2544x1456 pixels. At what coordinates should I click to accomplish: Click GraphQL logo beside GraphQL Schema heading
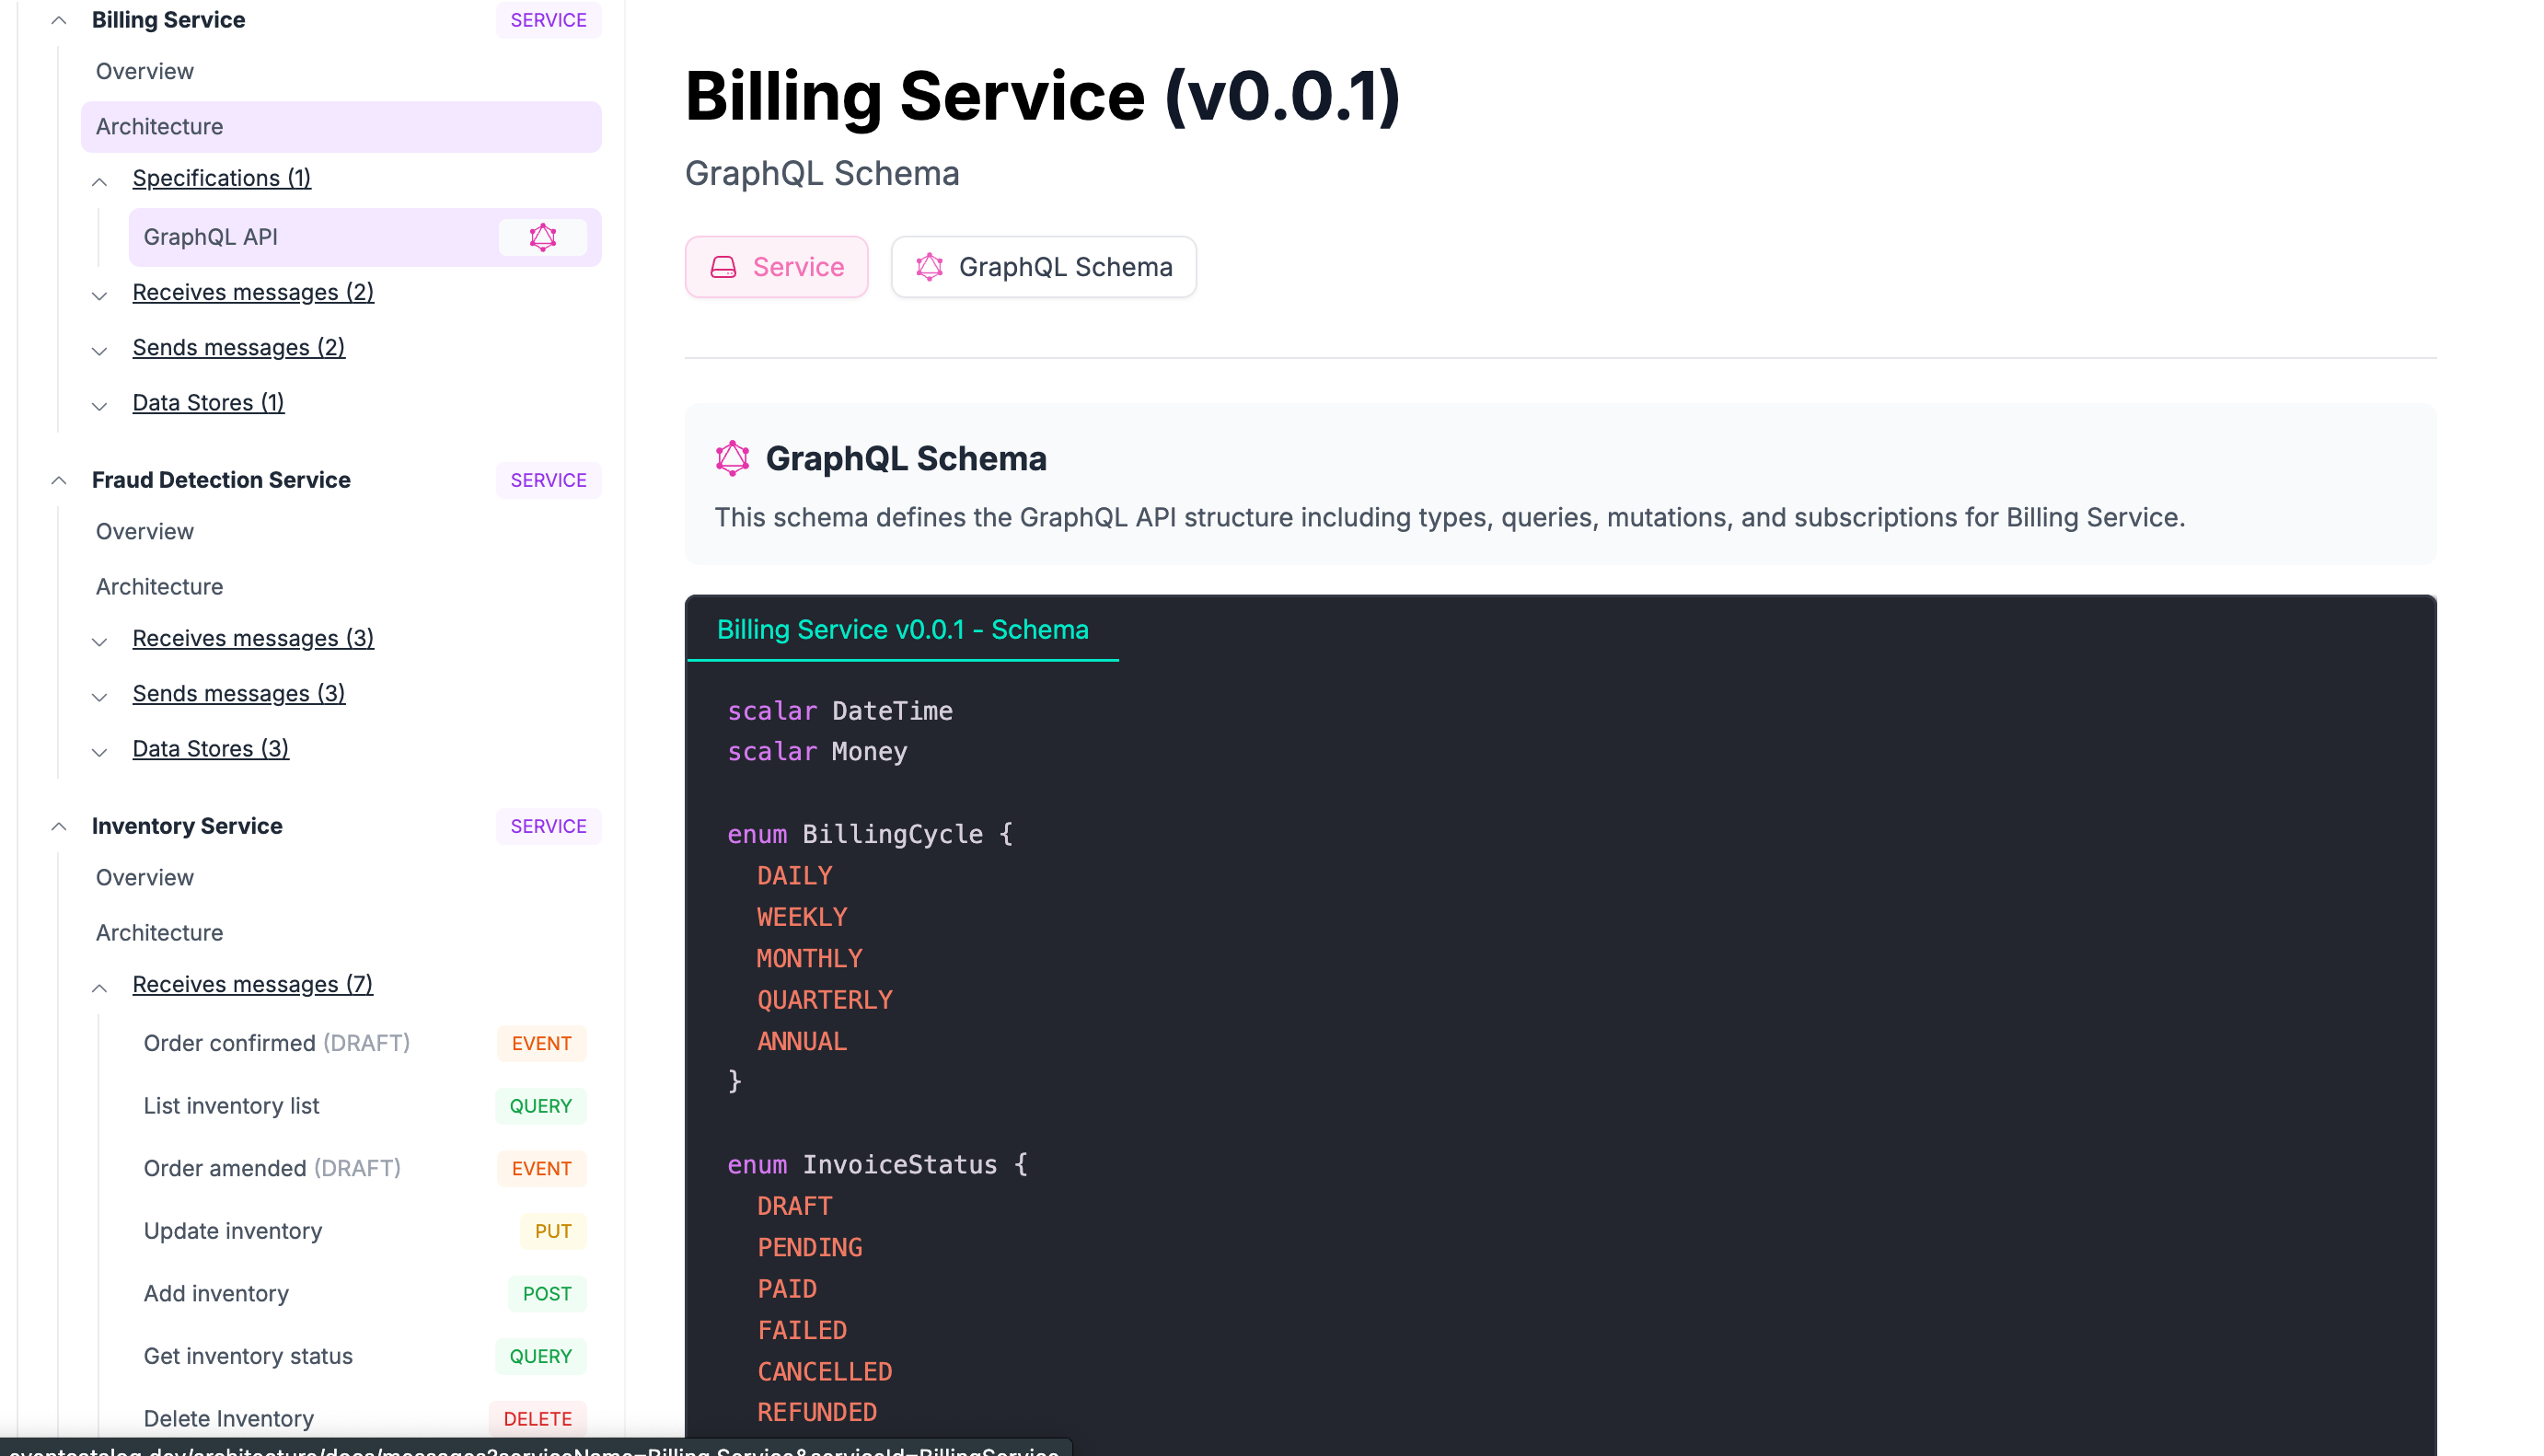coord(732,458)
